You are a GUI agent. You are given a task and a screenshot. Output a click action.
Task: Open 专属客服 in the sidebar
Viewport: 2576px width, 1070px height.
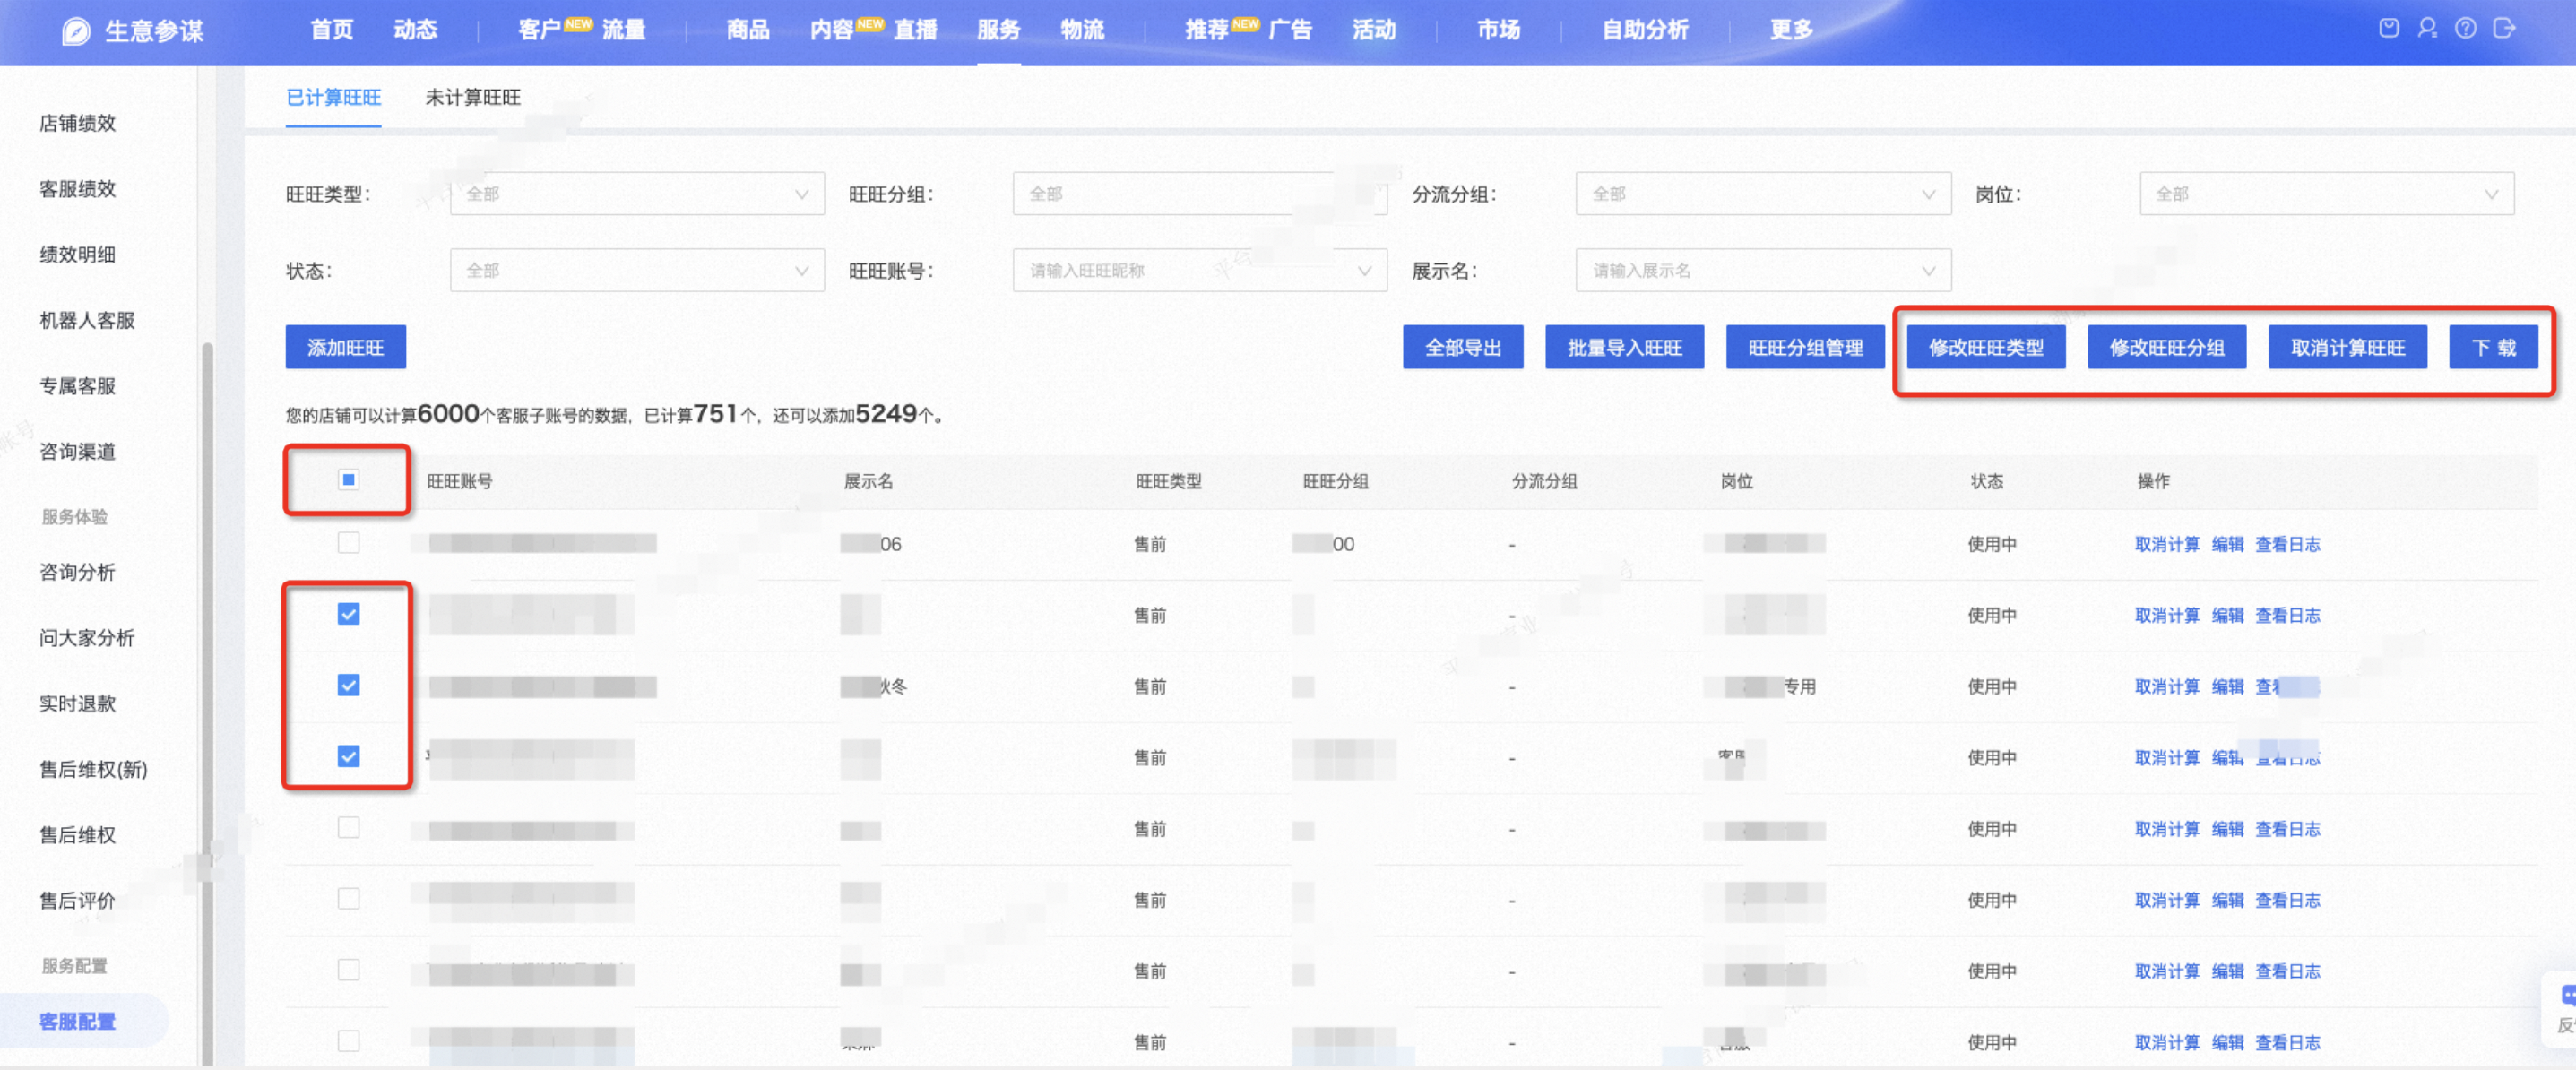[77, 386]
